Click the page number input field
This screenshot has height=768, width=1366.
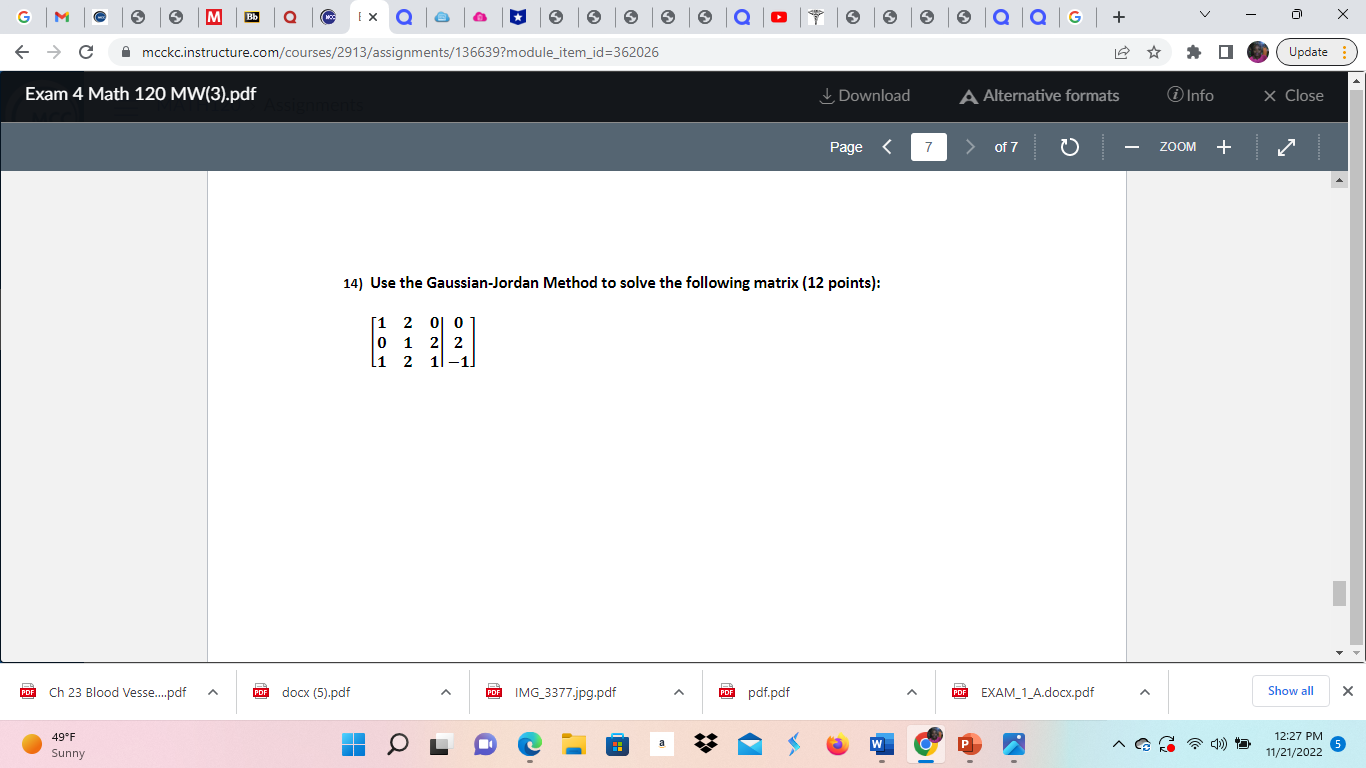929,147
